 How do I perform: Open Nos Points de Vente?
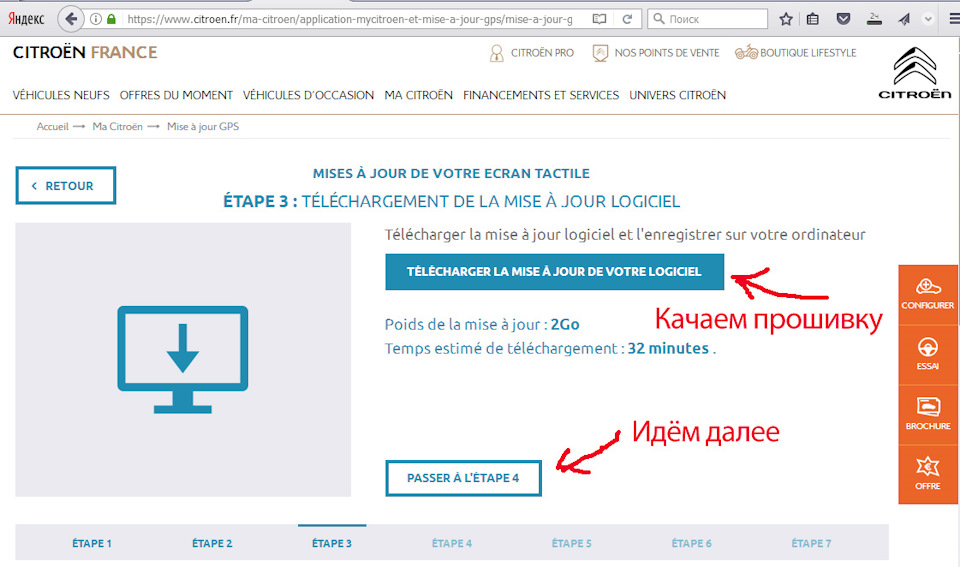[x=655, y=53]
